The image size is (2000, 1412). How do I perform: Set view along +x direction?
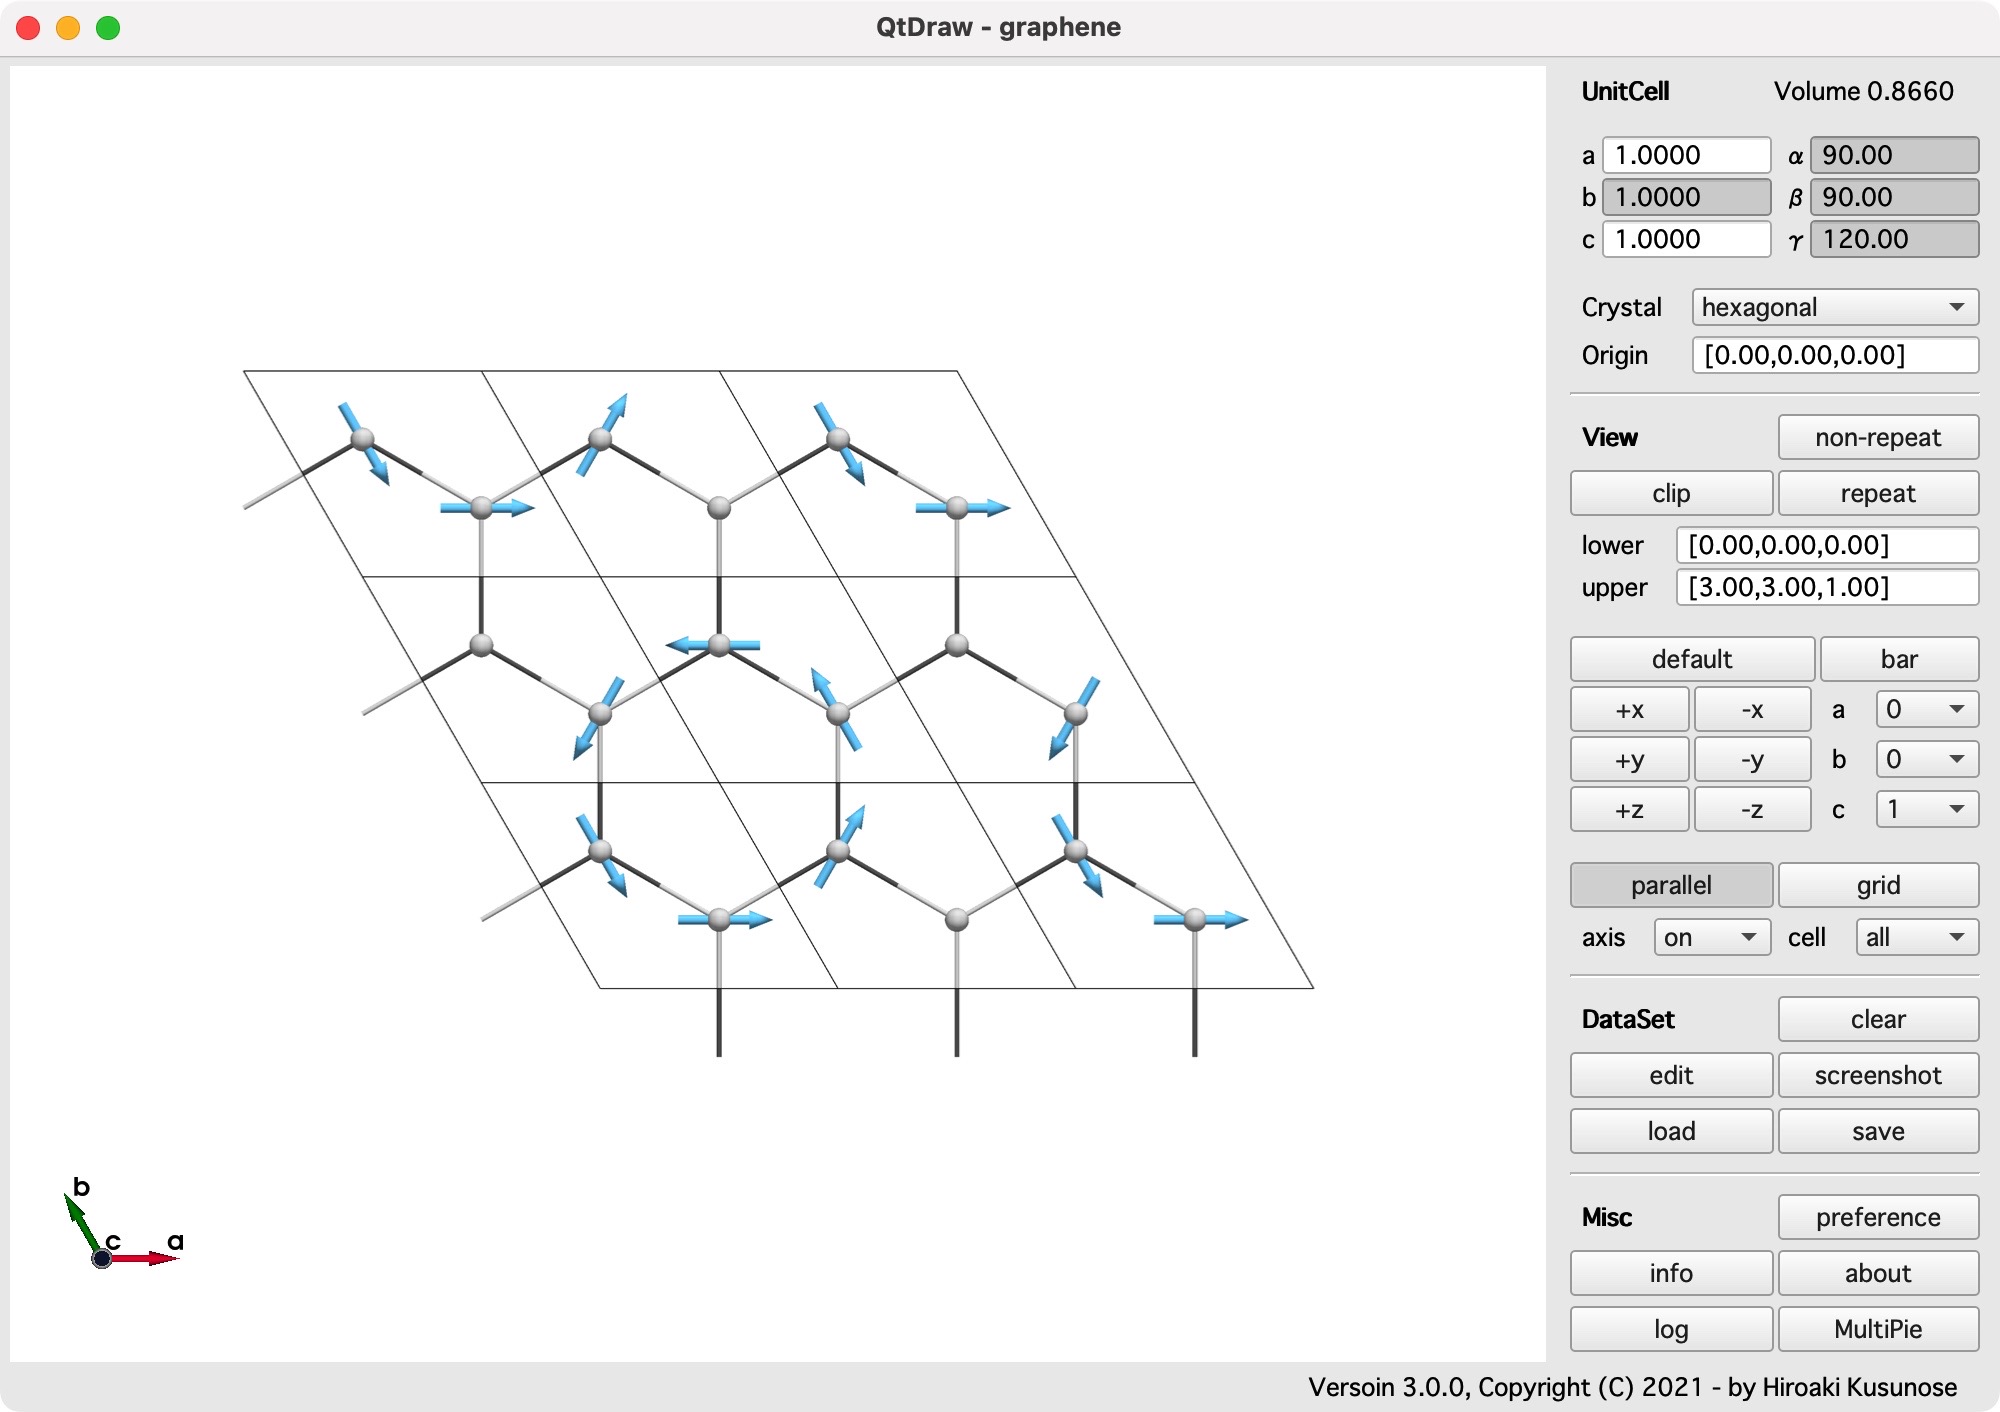coord(1629,710)
